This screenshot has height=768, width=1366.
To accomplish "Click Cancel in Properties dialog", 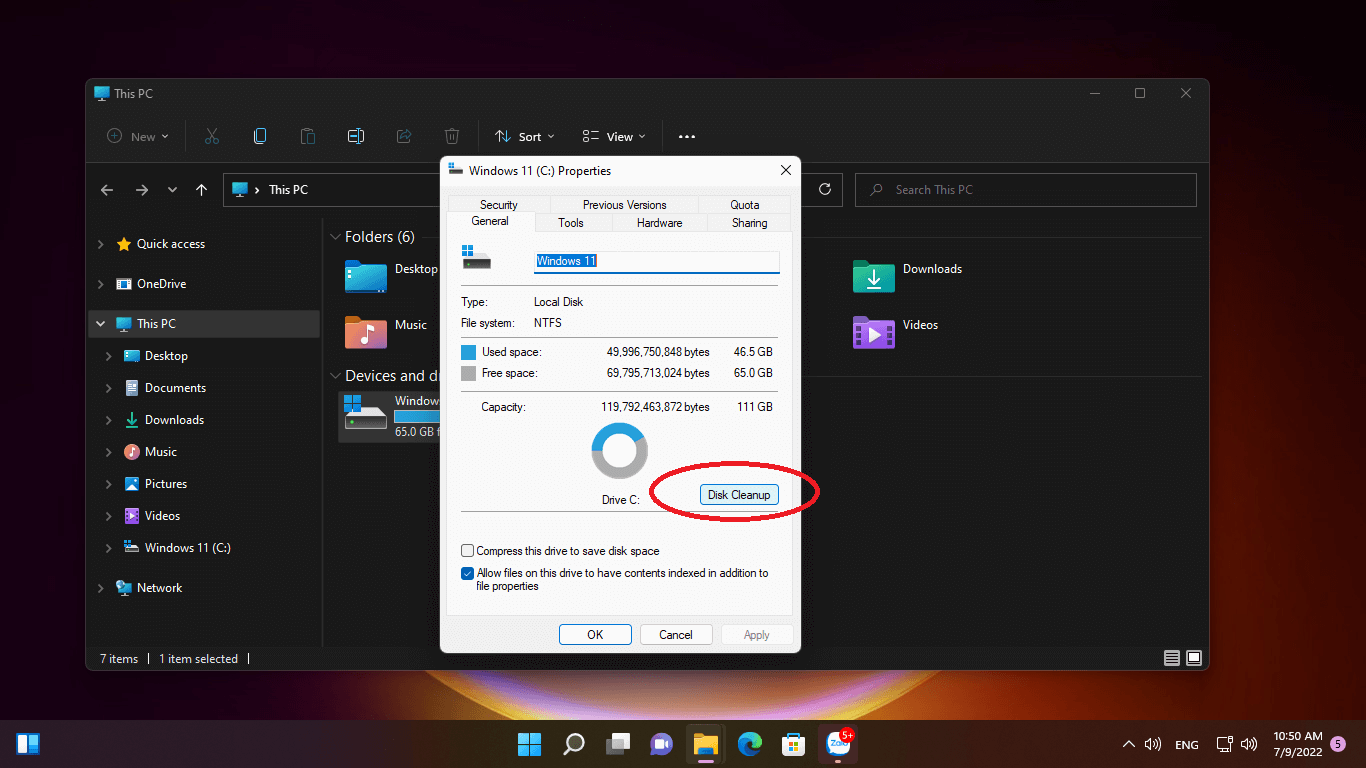I will 676,634.
